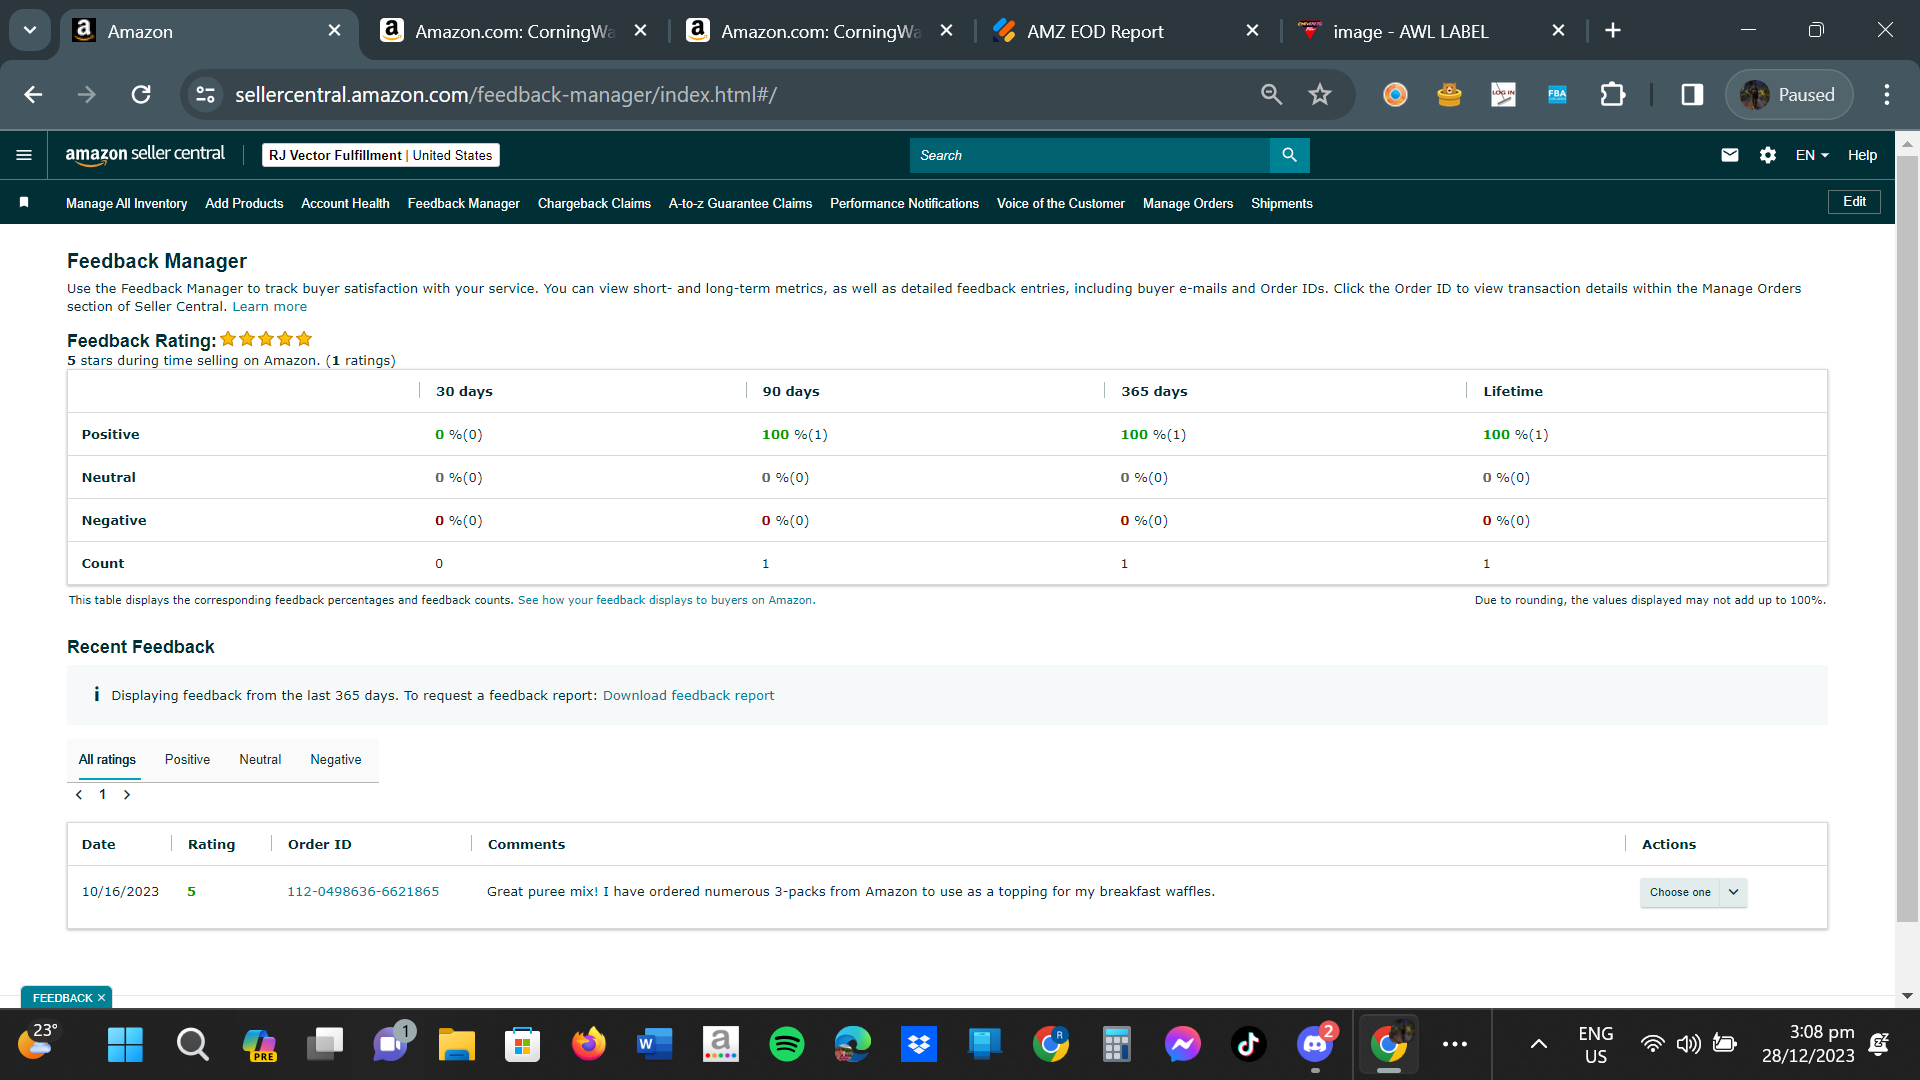Open the EN language dropdown
Image resolution: width=1920 pixels, height=1080 pixels.
point(1811,155)
